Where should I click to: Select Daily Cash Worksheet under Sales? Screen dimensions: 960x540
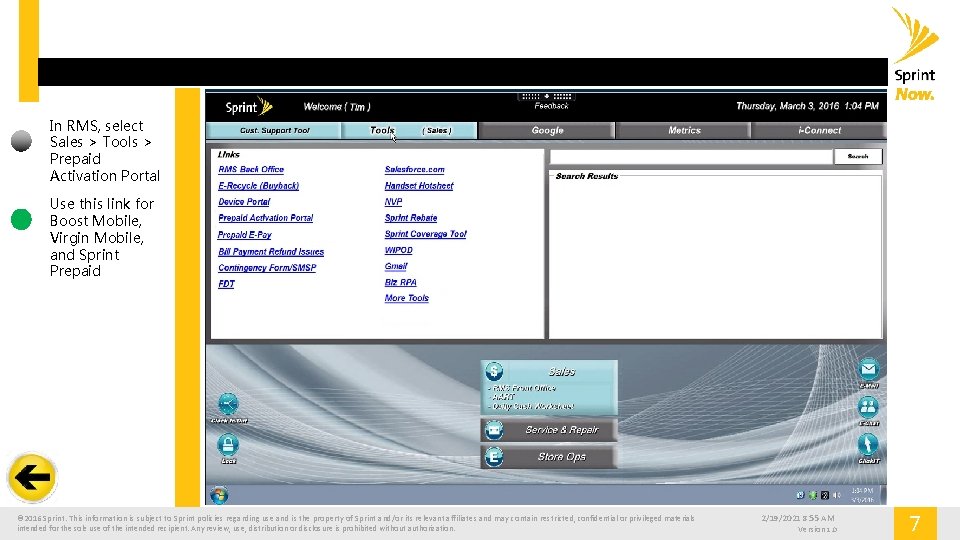click(x=533, y=406)
